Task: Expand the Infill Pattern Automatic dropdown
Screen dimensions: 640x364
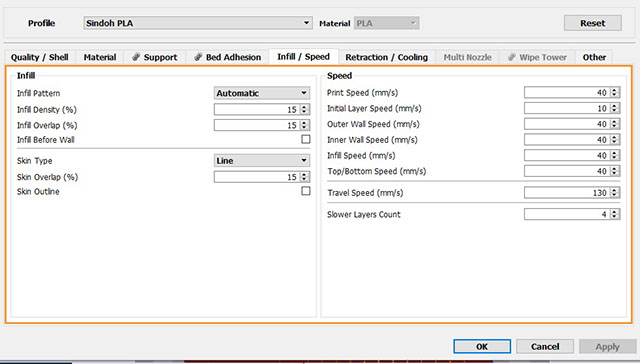Action: [x=262, y=93]
